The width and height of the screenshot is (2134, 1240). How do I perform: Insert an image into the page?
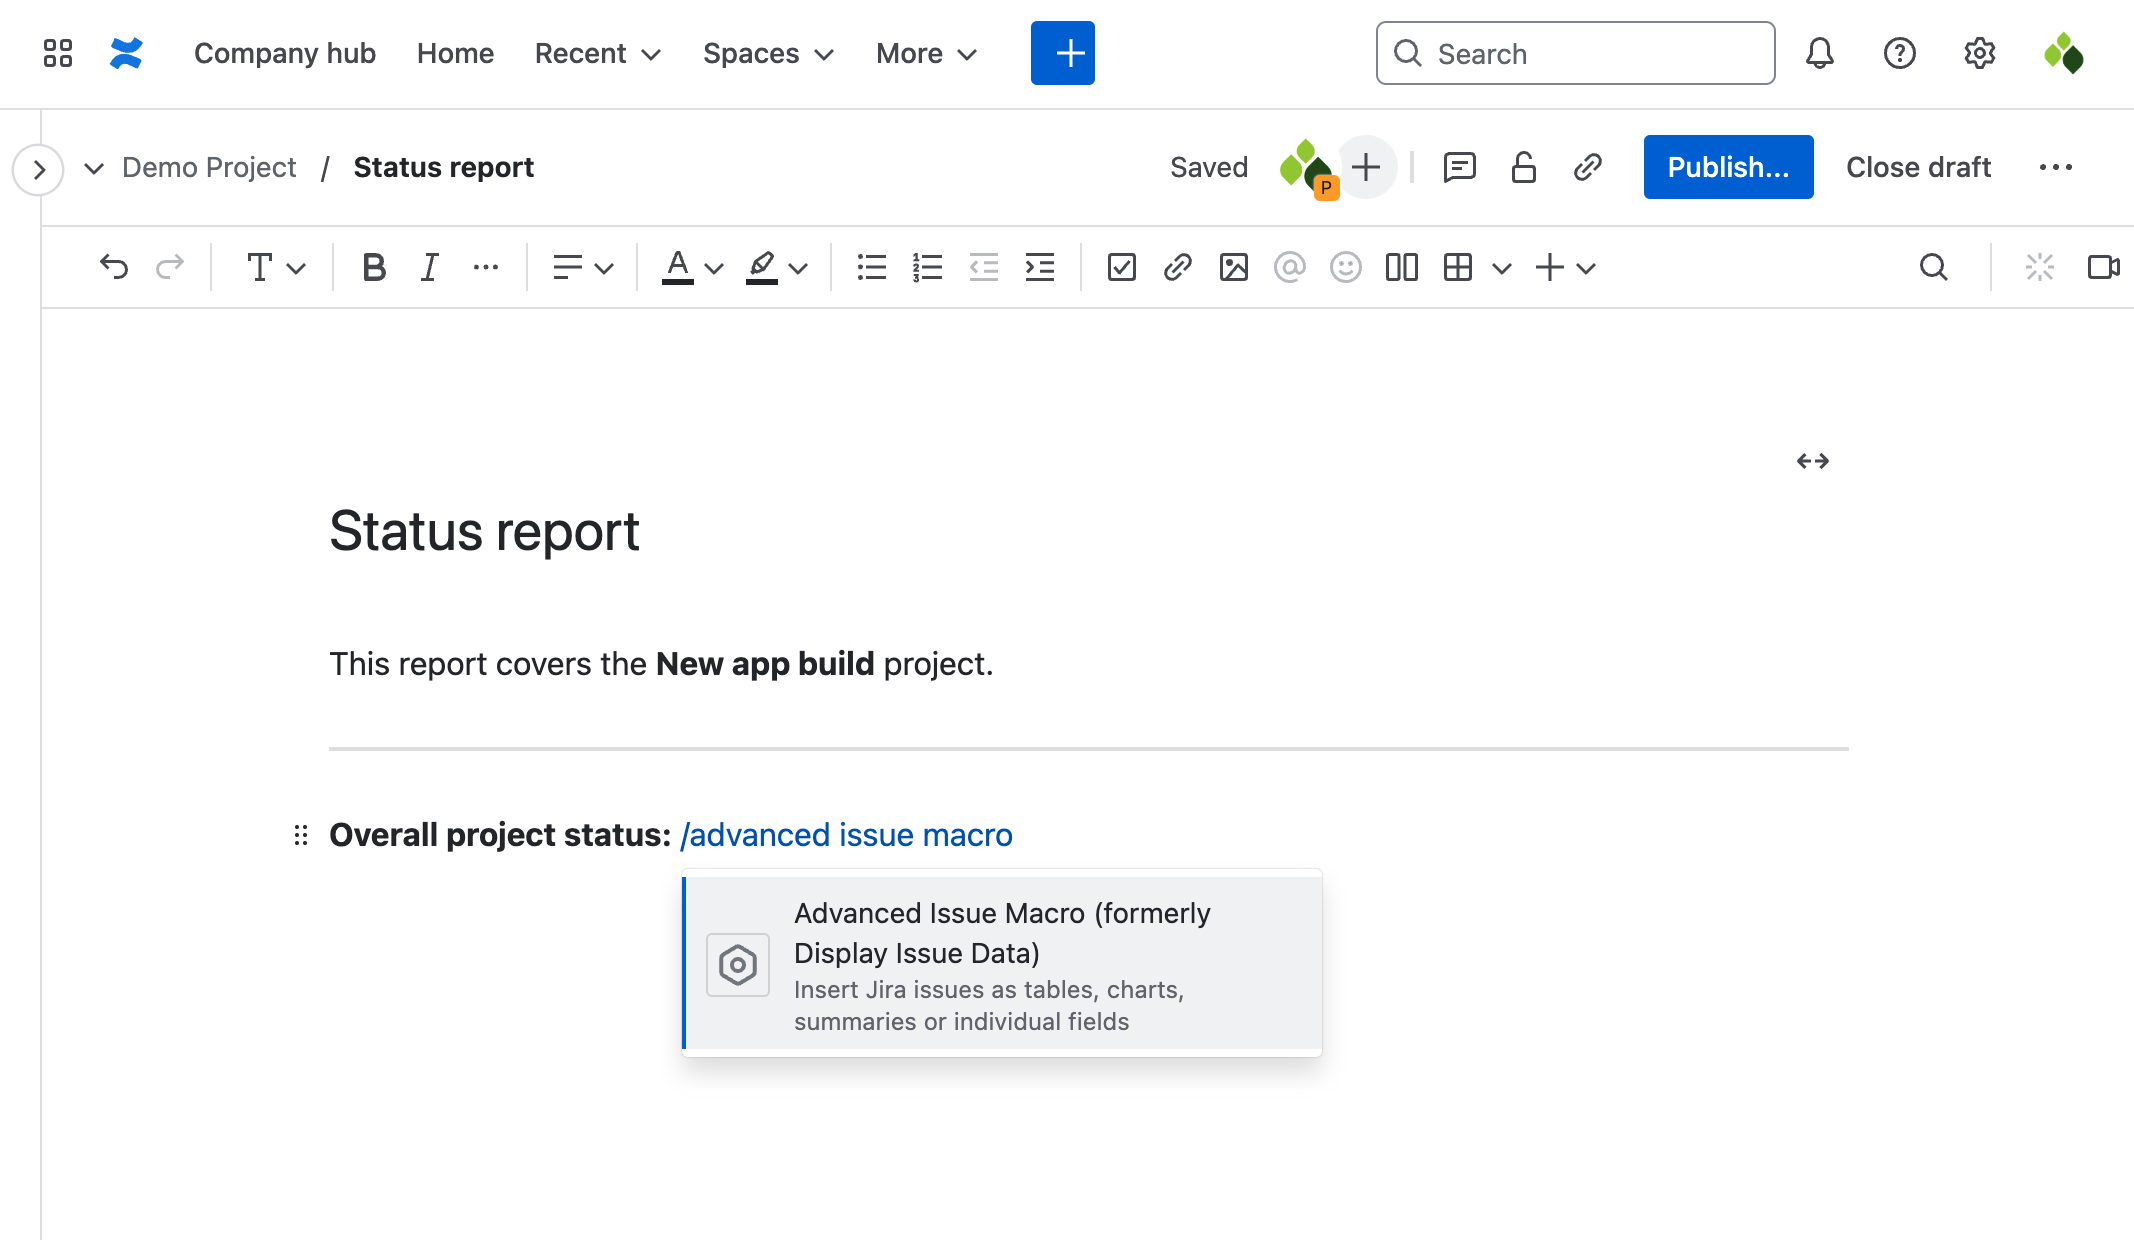click(x=1233, y=267)
